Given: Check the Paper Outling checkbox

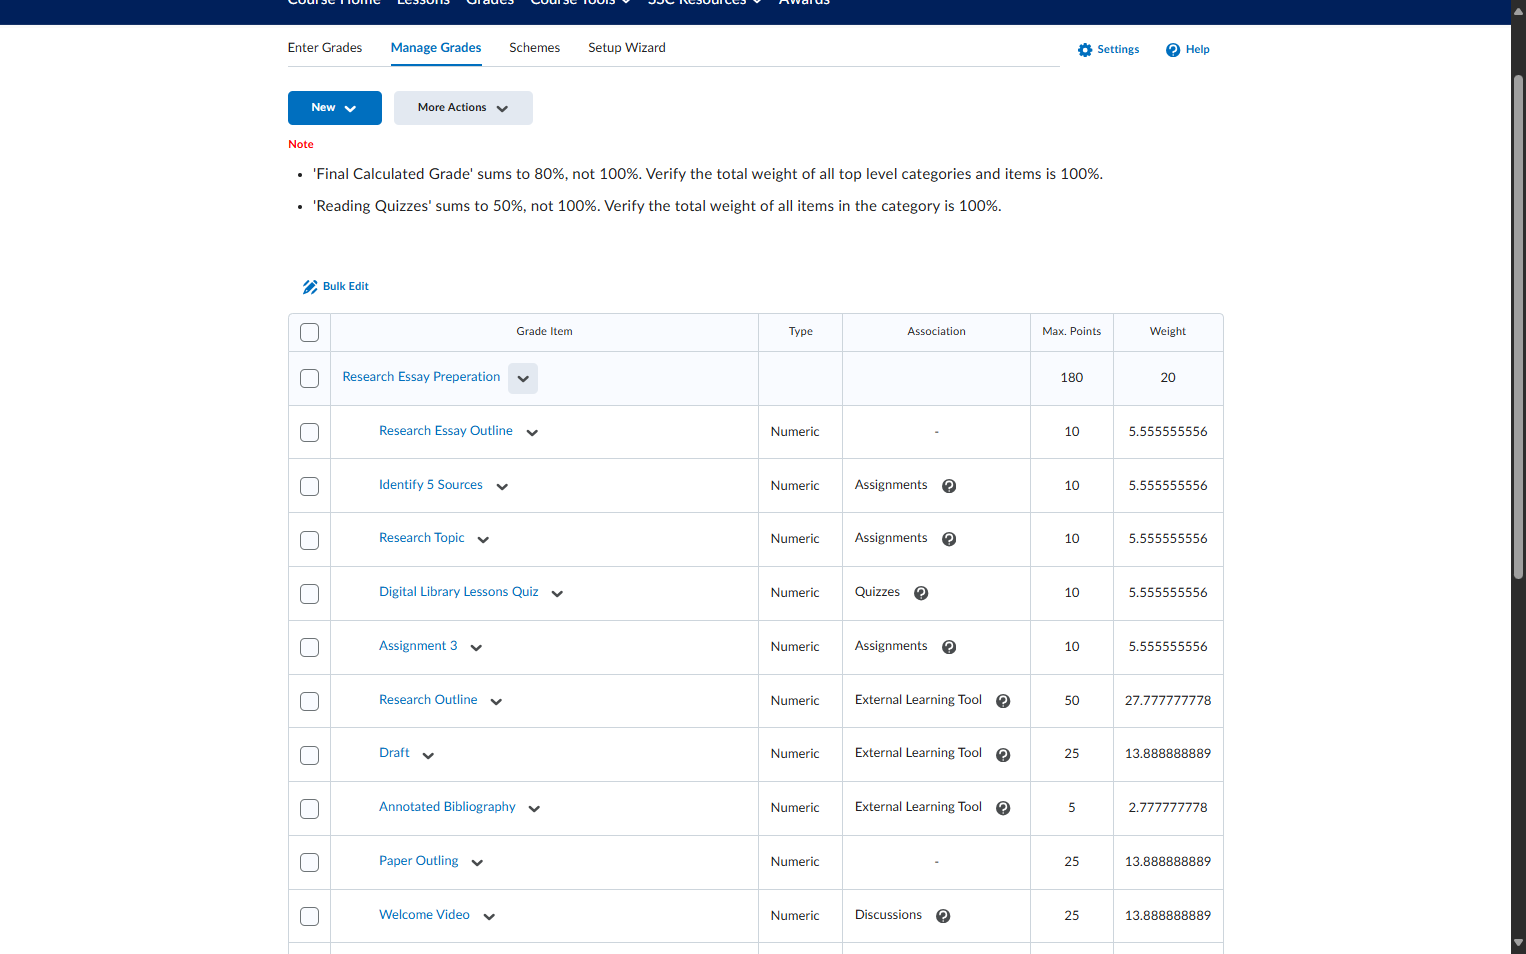Looking at the screenshot, I should [310, 863].
